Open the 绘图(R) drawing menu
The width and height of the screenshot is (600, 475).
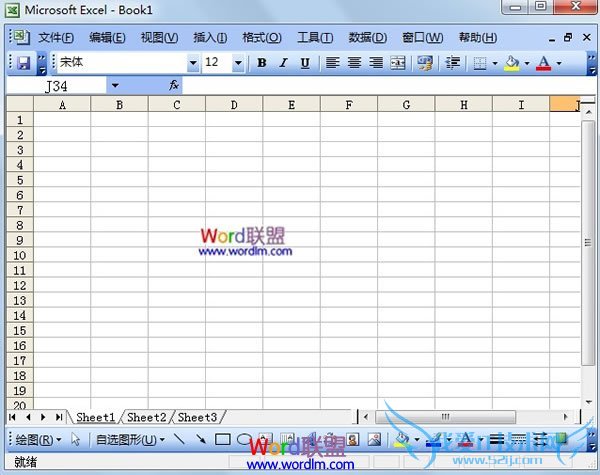tap(38, 440)
